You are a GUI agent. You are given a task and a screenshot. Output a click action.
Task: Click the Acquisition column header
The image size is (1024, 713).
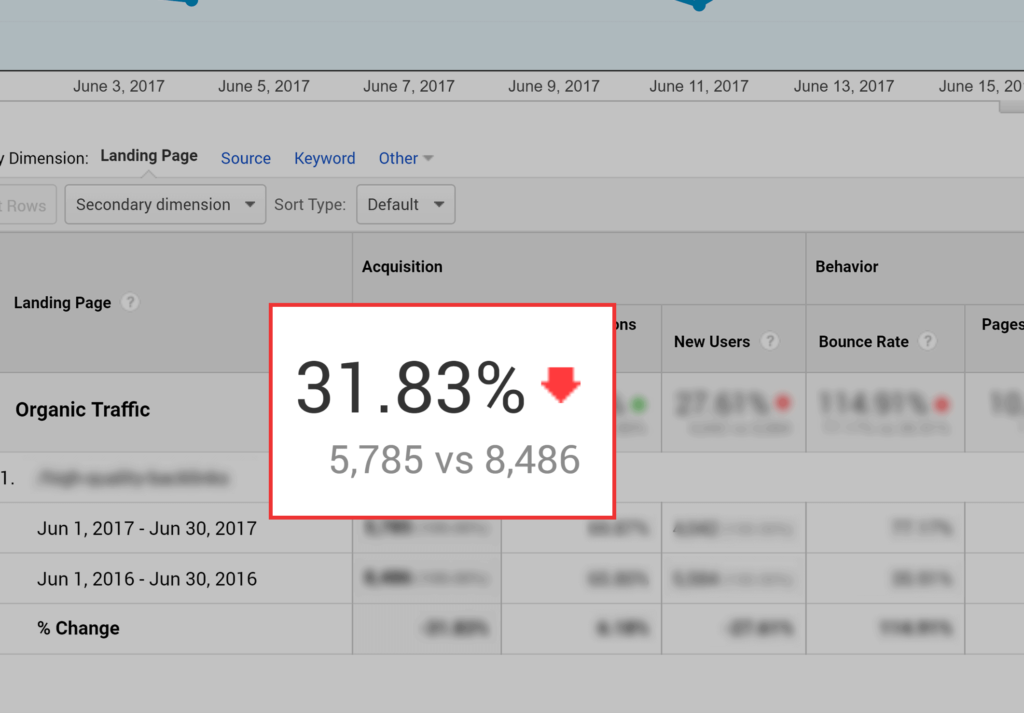pyautogui.click(x=402, y=267)
